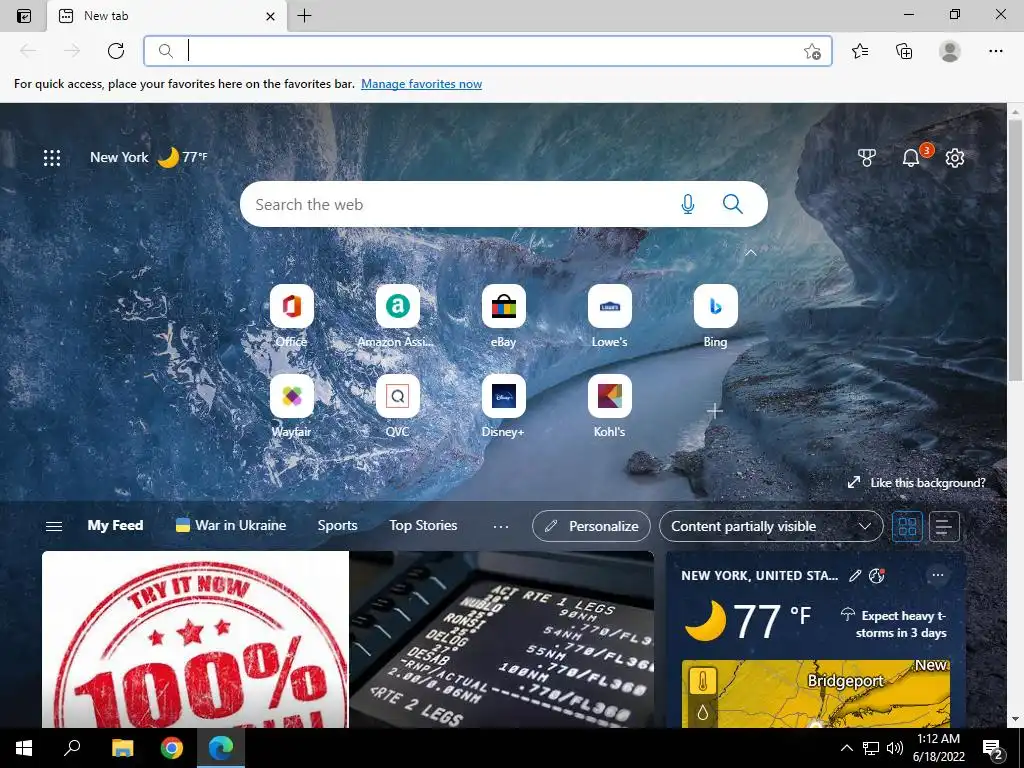Click the search magnifier in web search box

[733, 204]
